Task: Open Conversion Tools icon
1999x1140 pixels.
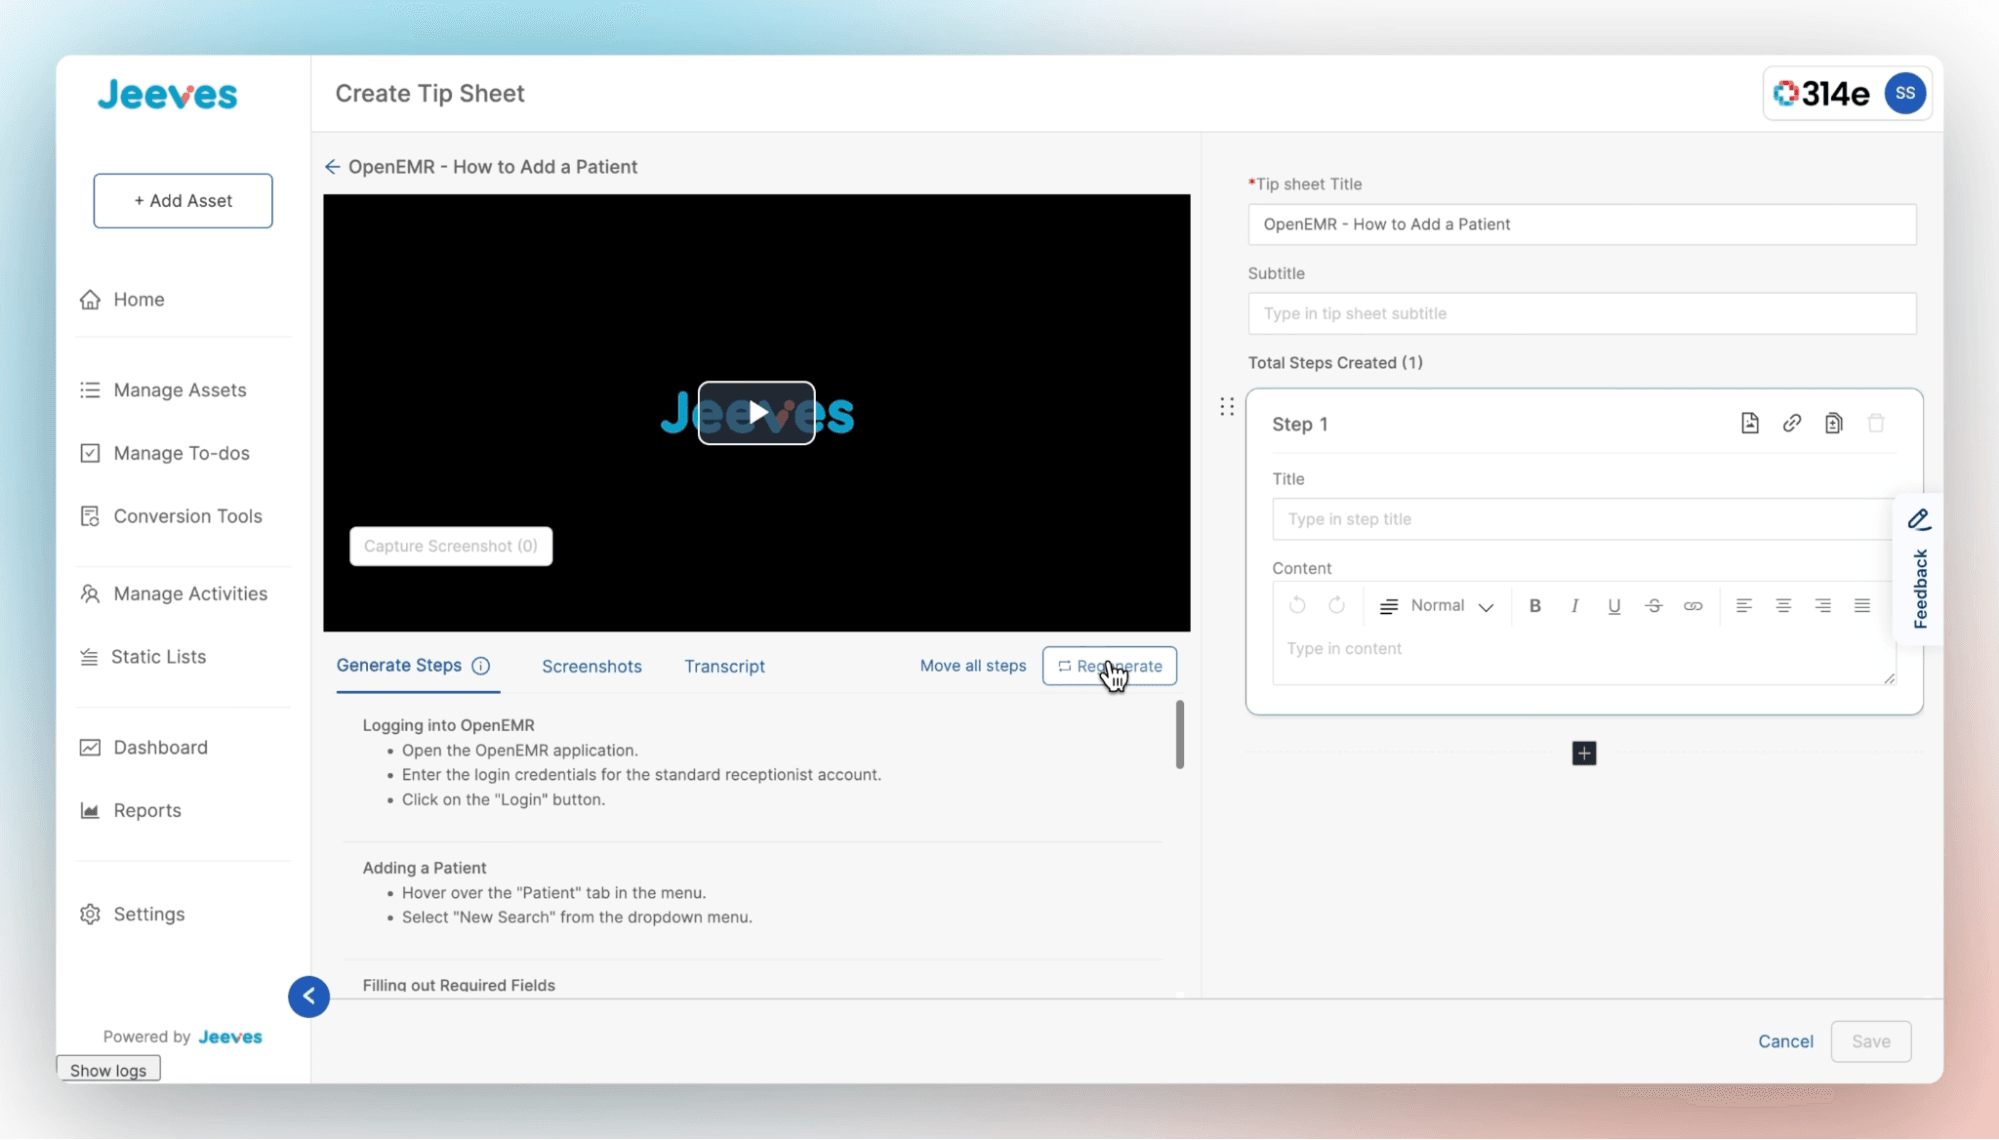Action: point(90,516)
